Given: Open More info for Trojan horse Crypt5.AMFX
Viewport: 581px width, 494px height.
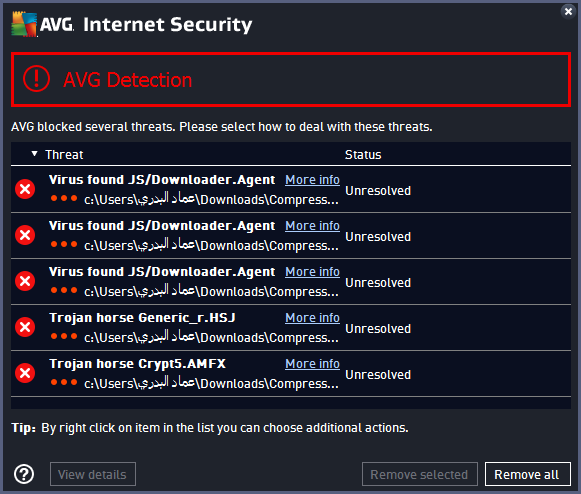Looking at the screenshot, I should pos(312,364).
